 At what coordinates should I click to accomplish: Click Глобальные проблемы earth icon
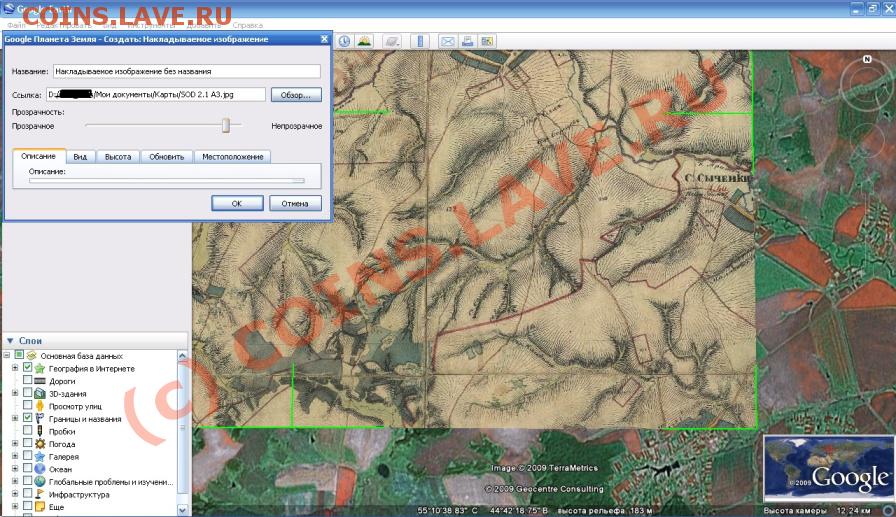click(x=39, y=482)
